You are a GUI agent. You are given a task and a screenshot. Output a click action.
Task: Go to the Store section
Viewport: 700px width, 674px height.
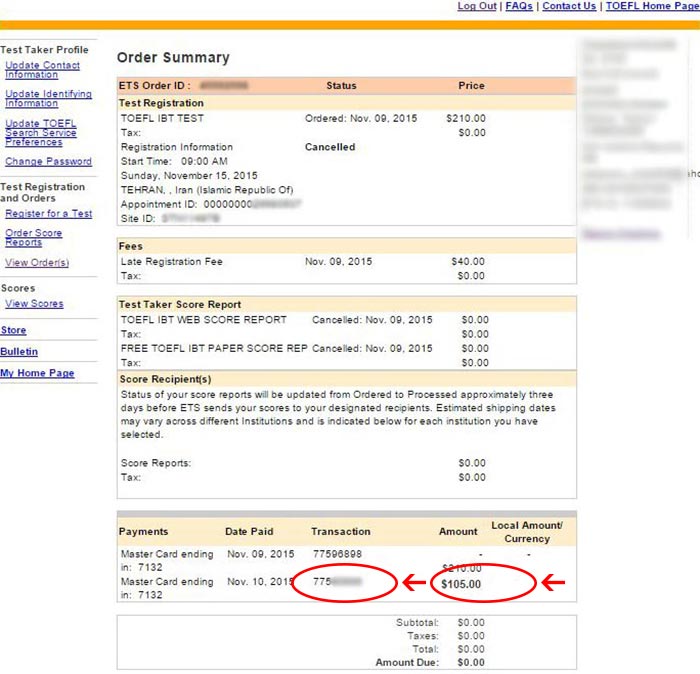(14, 330)
